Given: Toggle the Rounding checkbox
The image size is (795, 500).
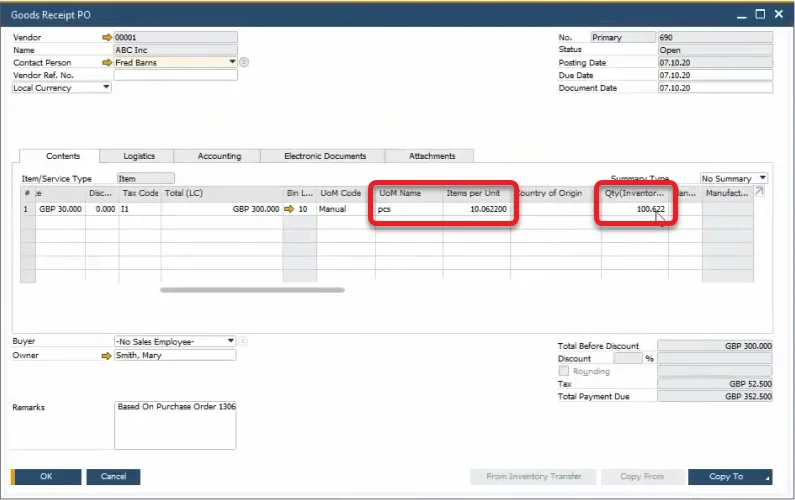Looking at the screenshot, I should pos(563,371).
